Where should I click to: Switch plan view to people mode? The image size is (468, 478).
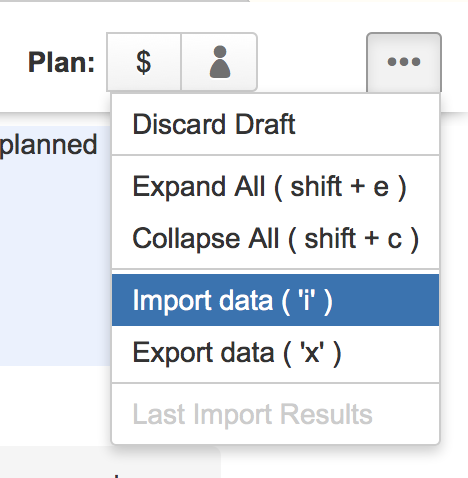tap(219, 62)
